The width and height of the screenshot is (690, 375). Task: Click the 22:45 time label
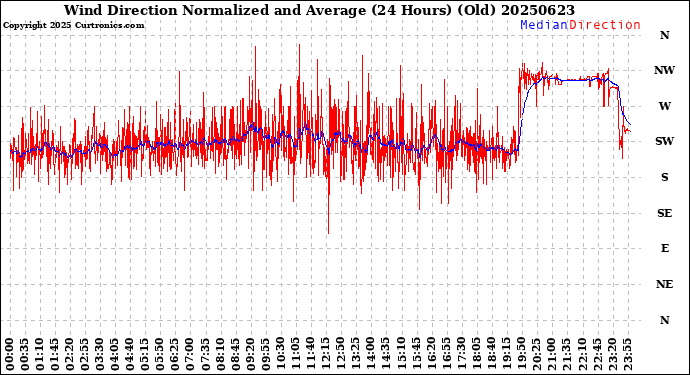tap(597, 354)
